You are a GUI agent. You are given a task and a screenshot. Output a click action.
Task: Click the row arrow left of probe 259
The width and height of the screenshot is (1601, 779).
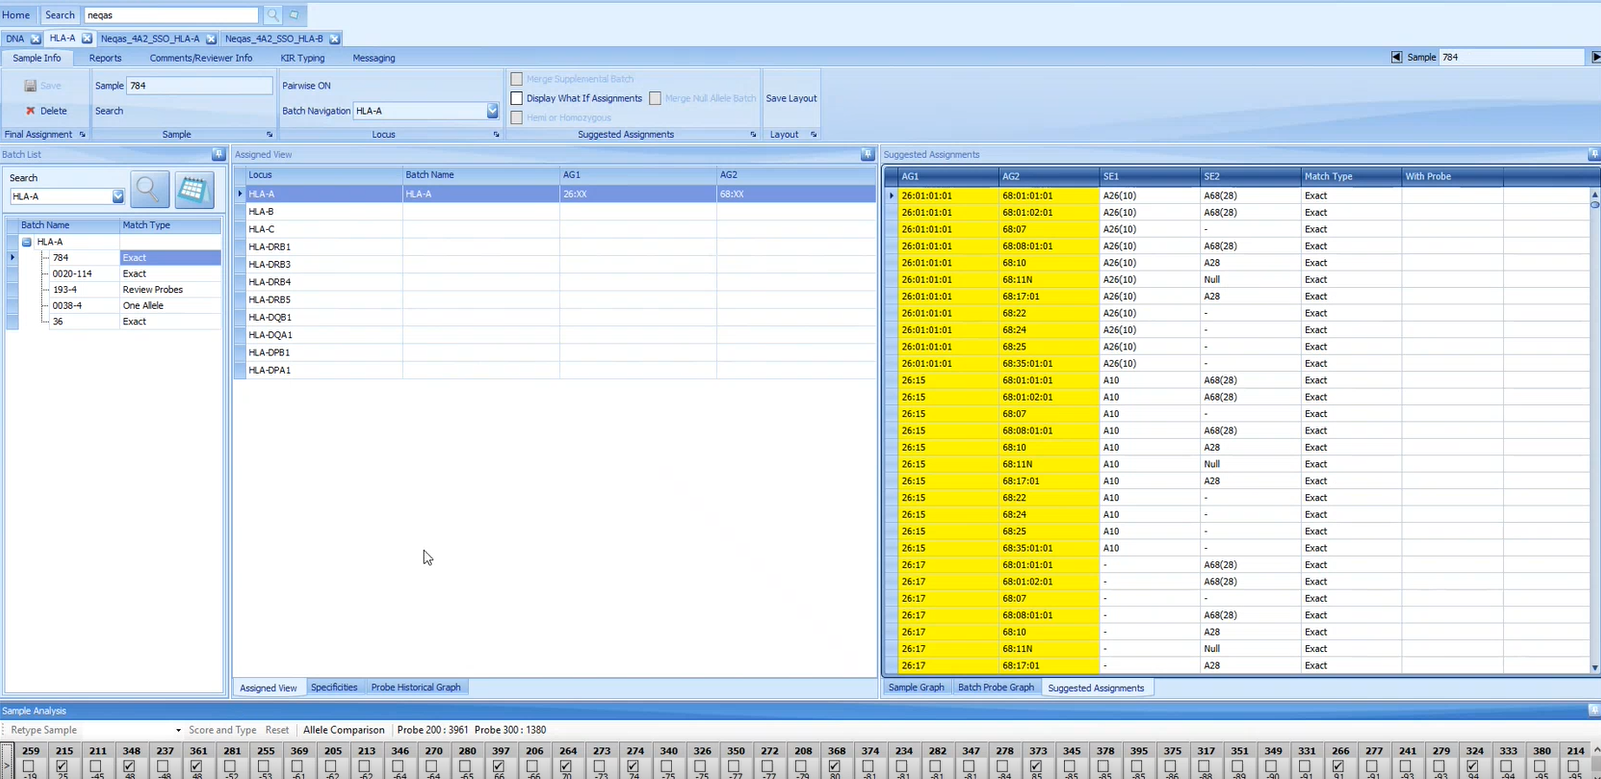[x=6, y=764]
